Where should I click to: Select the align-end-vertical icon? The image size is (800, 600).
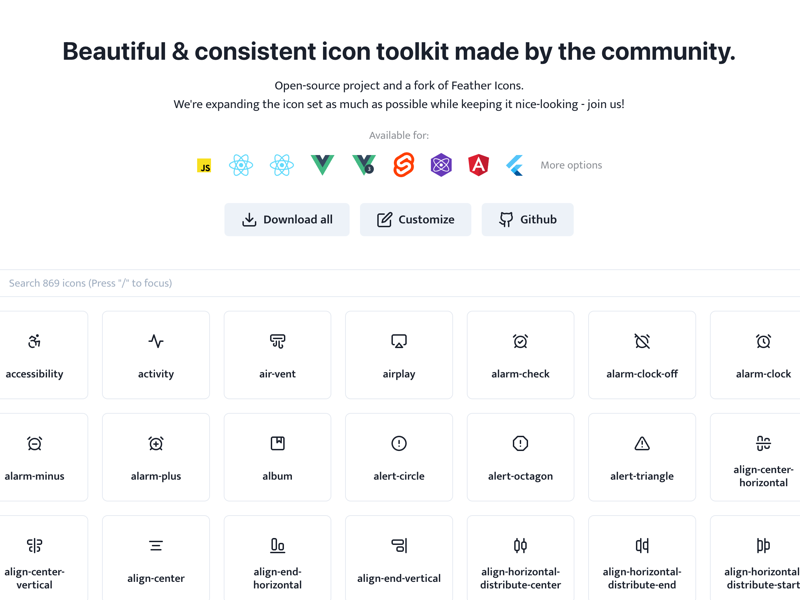tap(399, 557)
